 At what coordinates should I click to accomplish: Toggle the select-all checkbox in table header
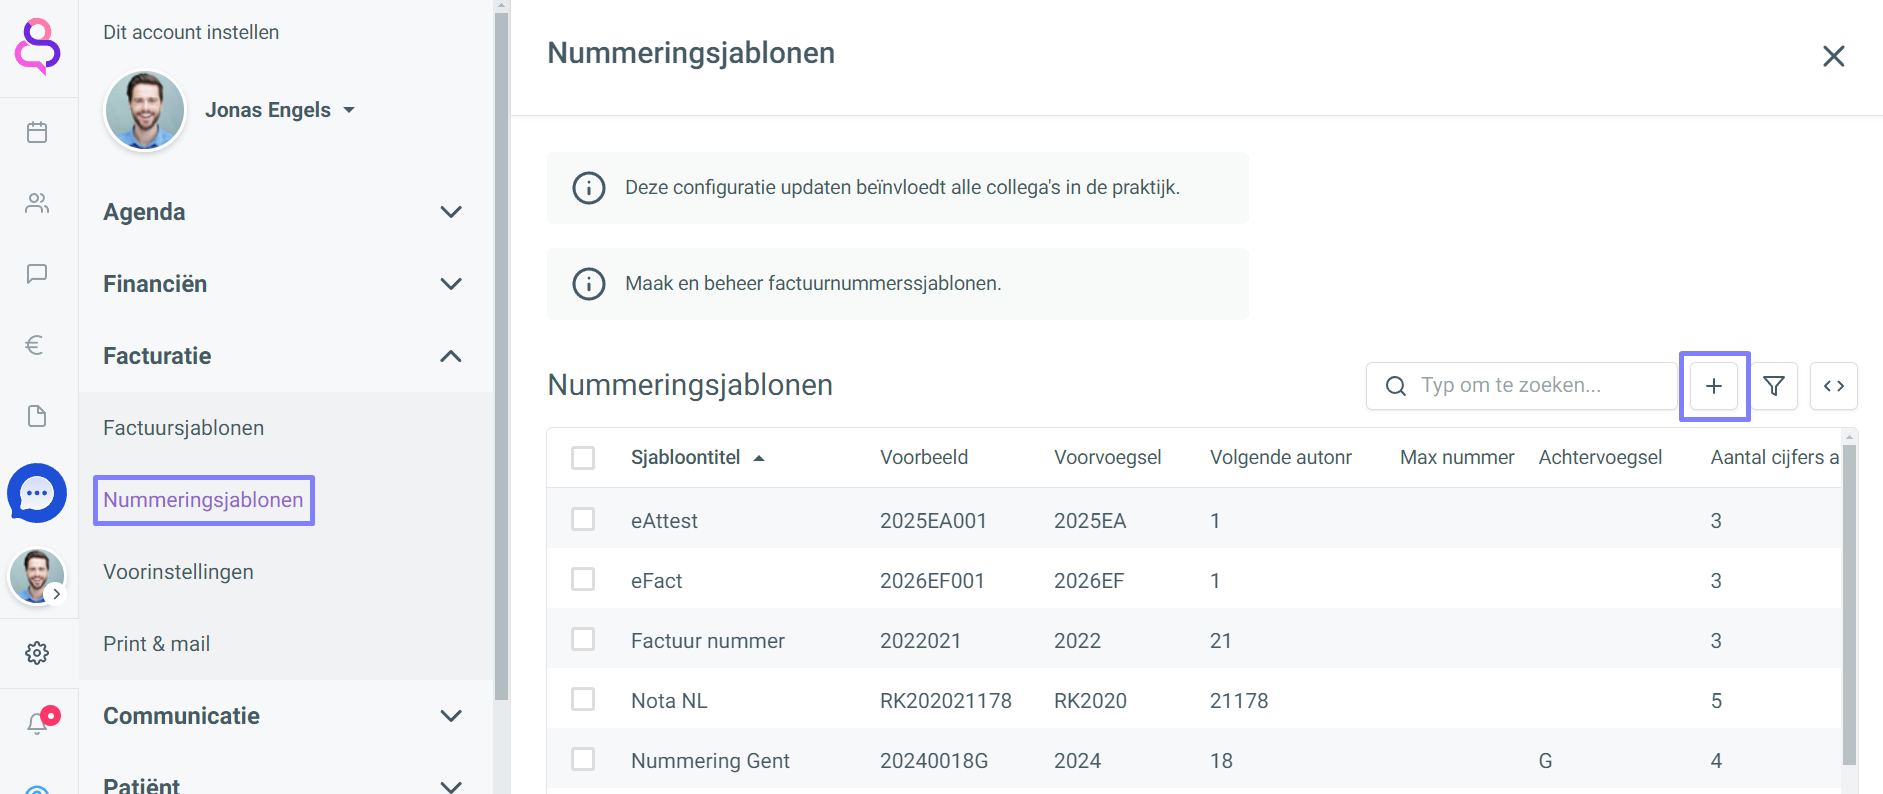pos(583,458)
